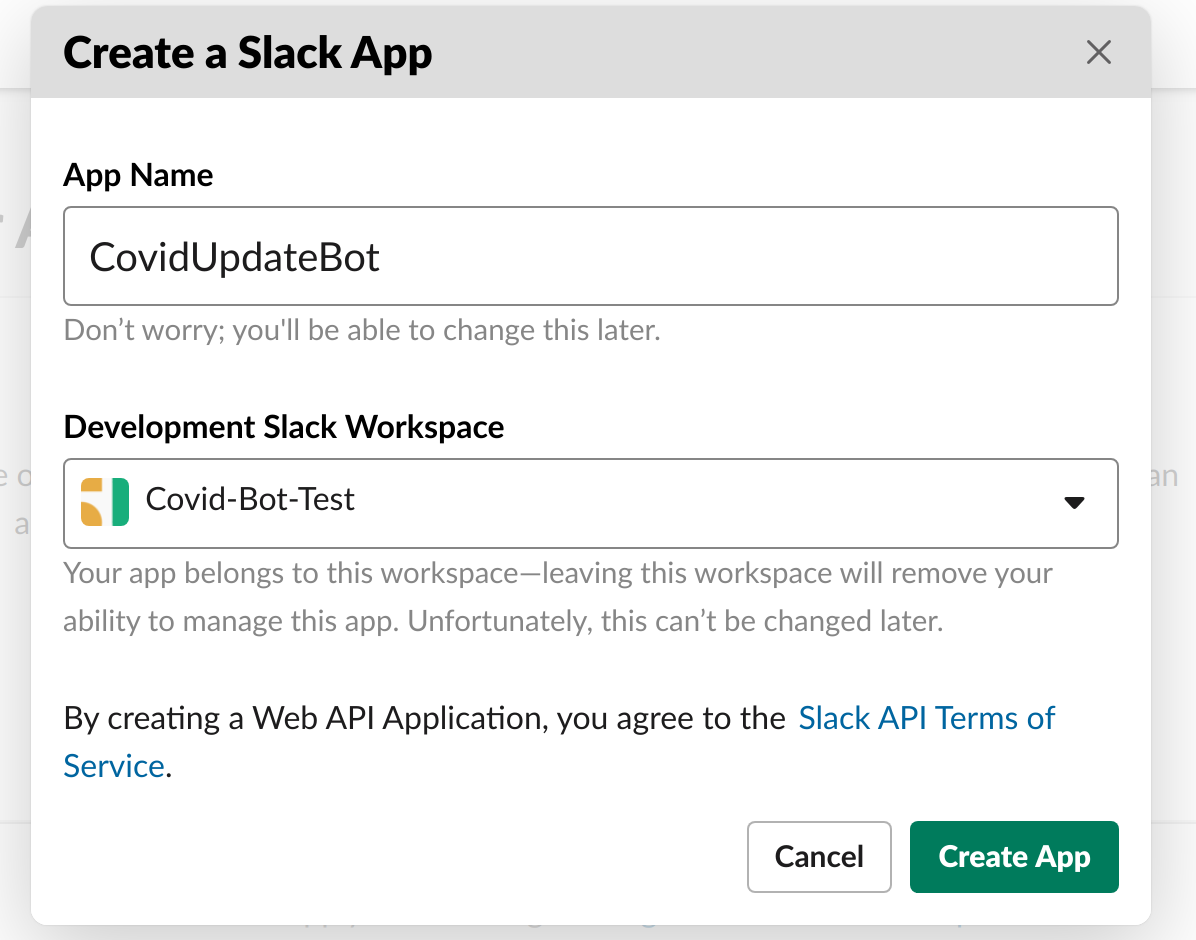Close the Create a Slack App dialog
The image size is (1196, 940).
tap(1098, 53)
